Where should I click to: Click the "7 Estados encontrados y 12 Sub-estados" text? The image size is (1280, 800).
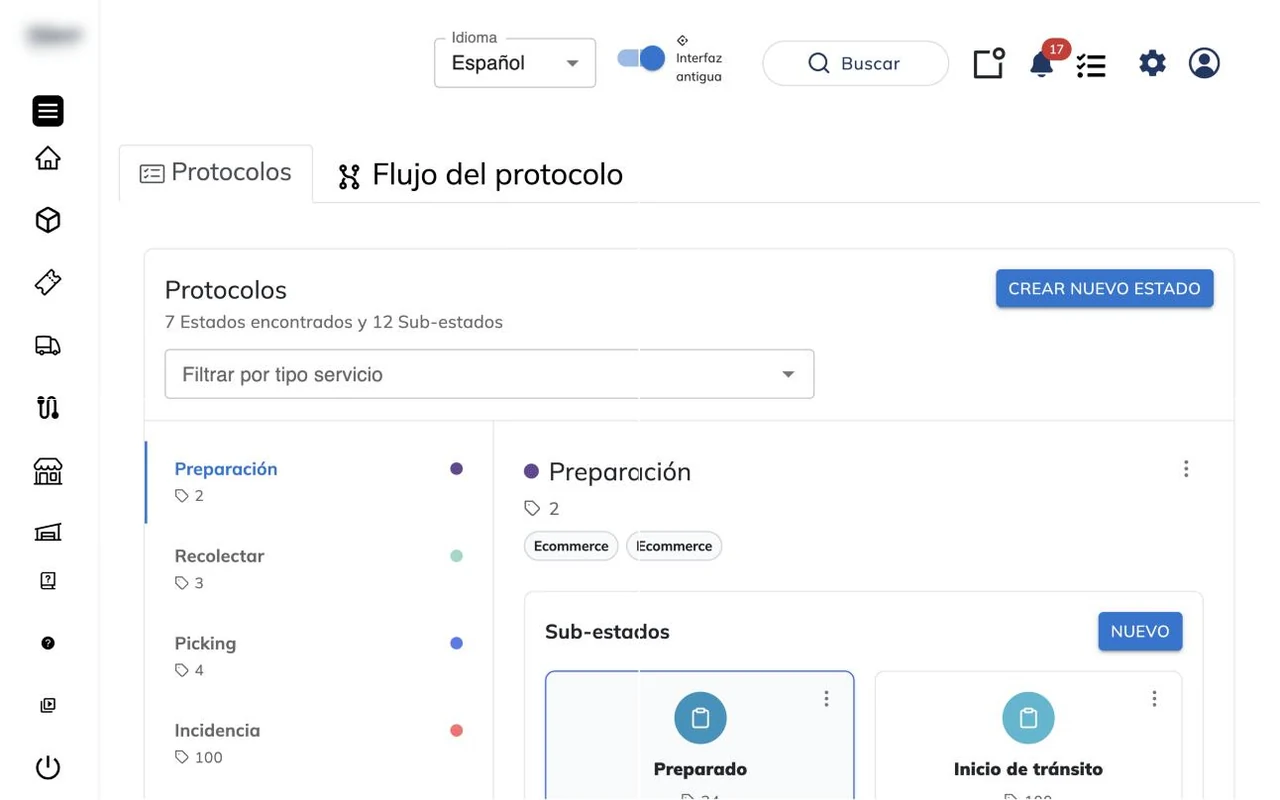point(334,322)
